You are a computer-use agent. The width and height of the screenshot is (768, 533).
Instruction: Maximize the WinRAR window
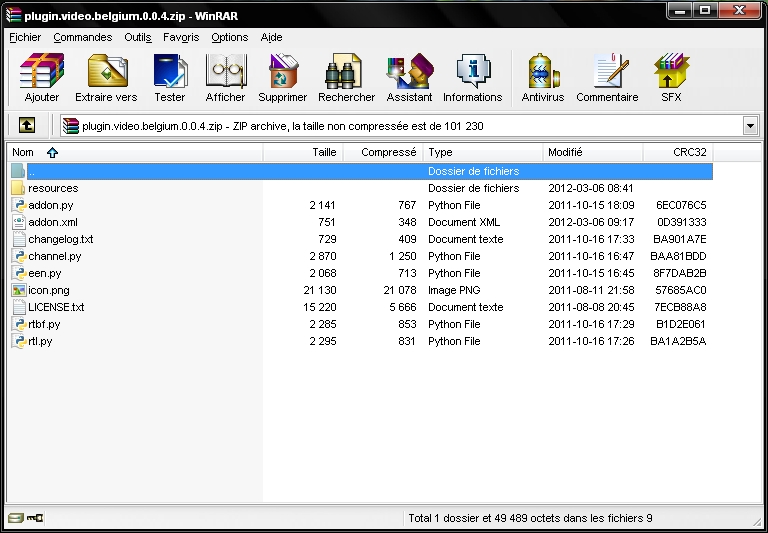click(x=704, y=10)
